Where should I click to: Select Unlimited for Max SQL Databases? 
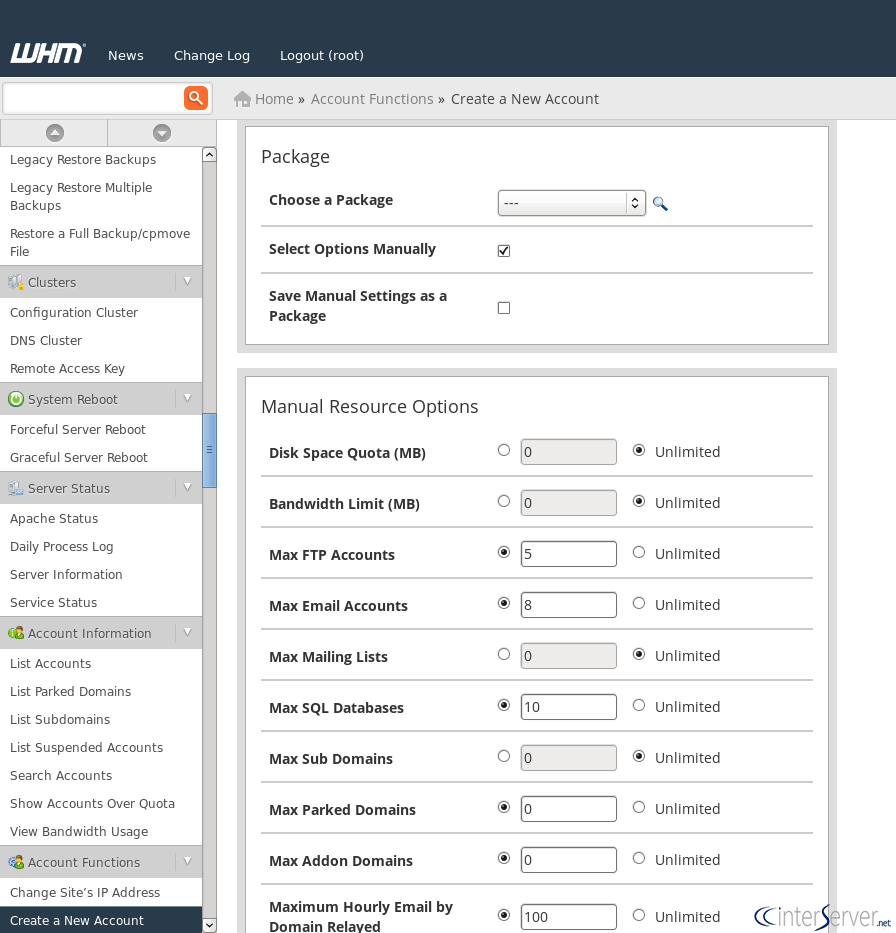tap(639, 705)
